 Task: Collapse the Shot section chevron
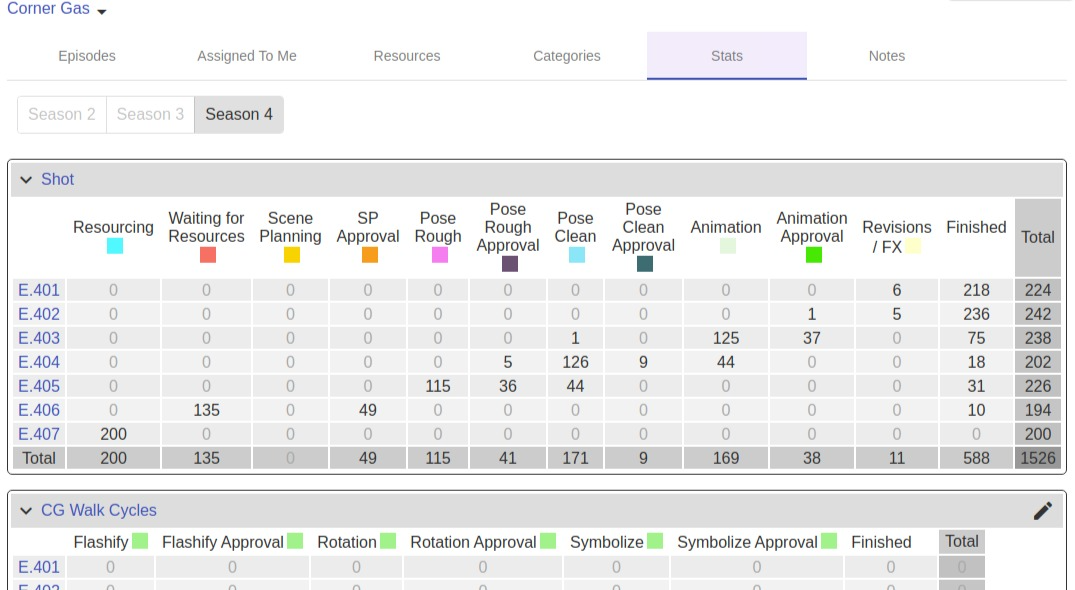pyautogui.click(x=27, y=180)
